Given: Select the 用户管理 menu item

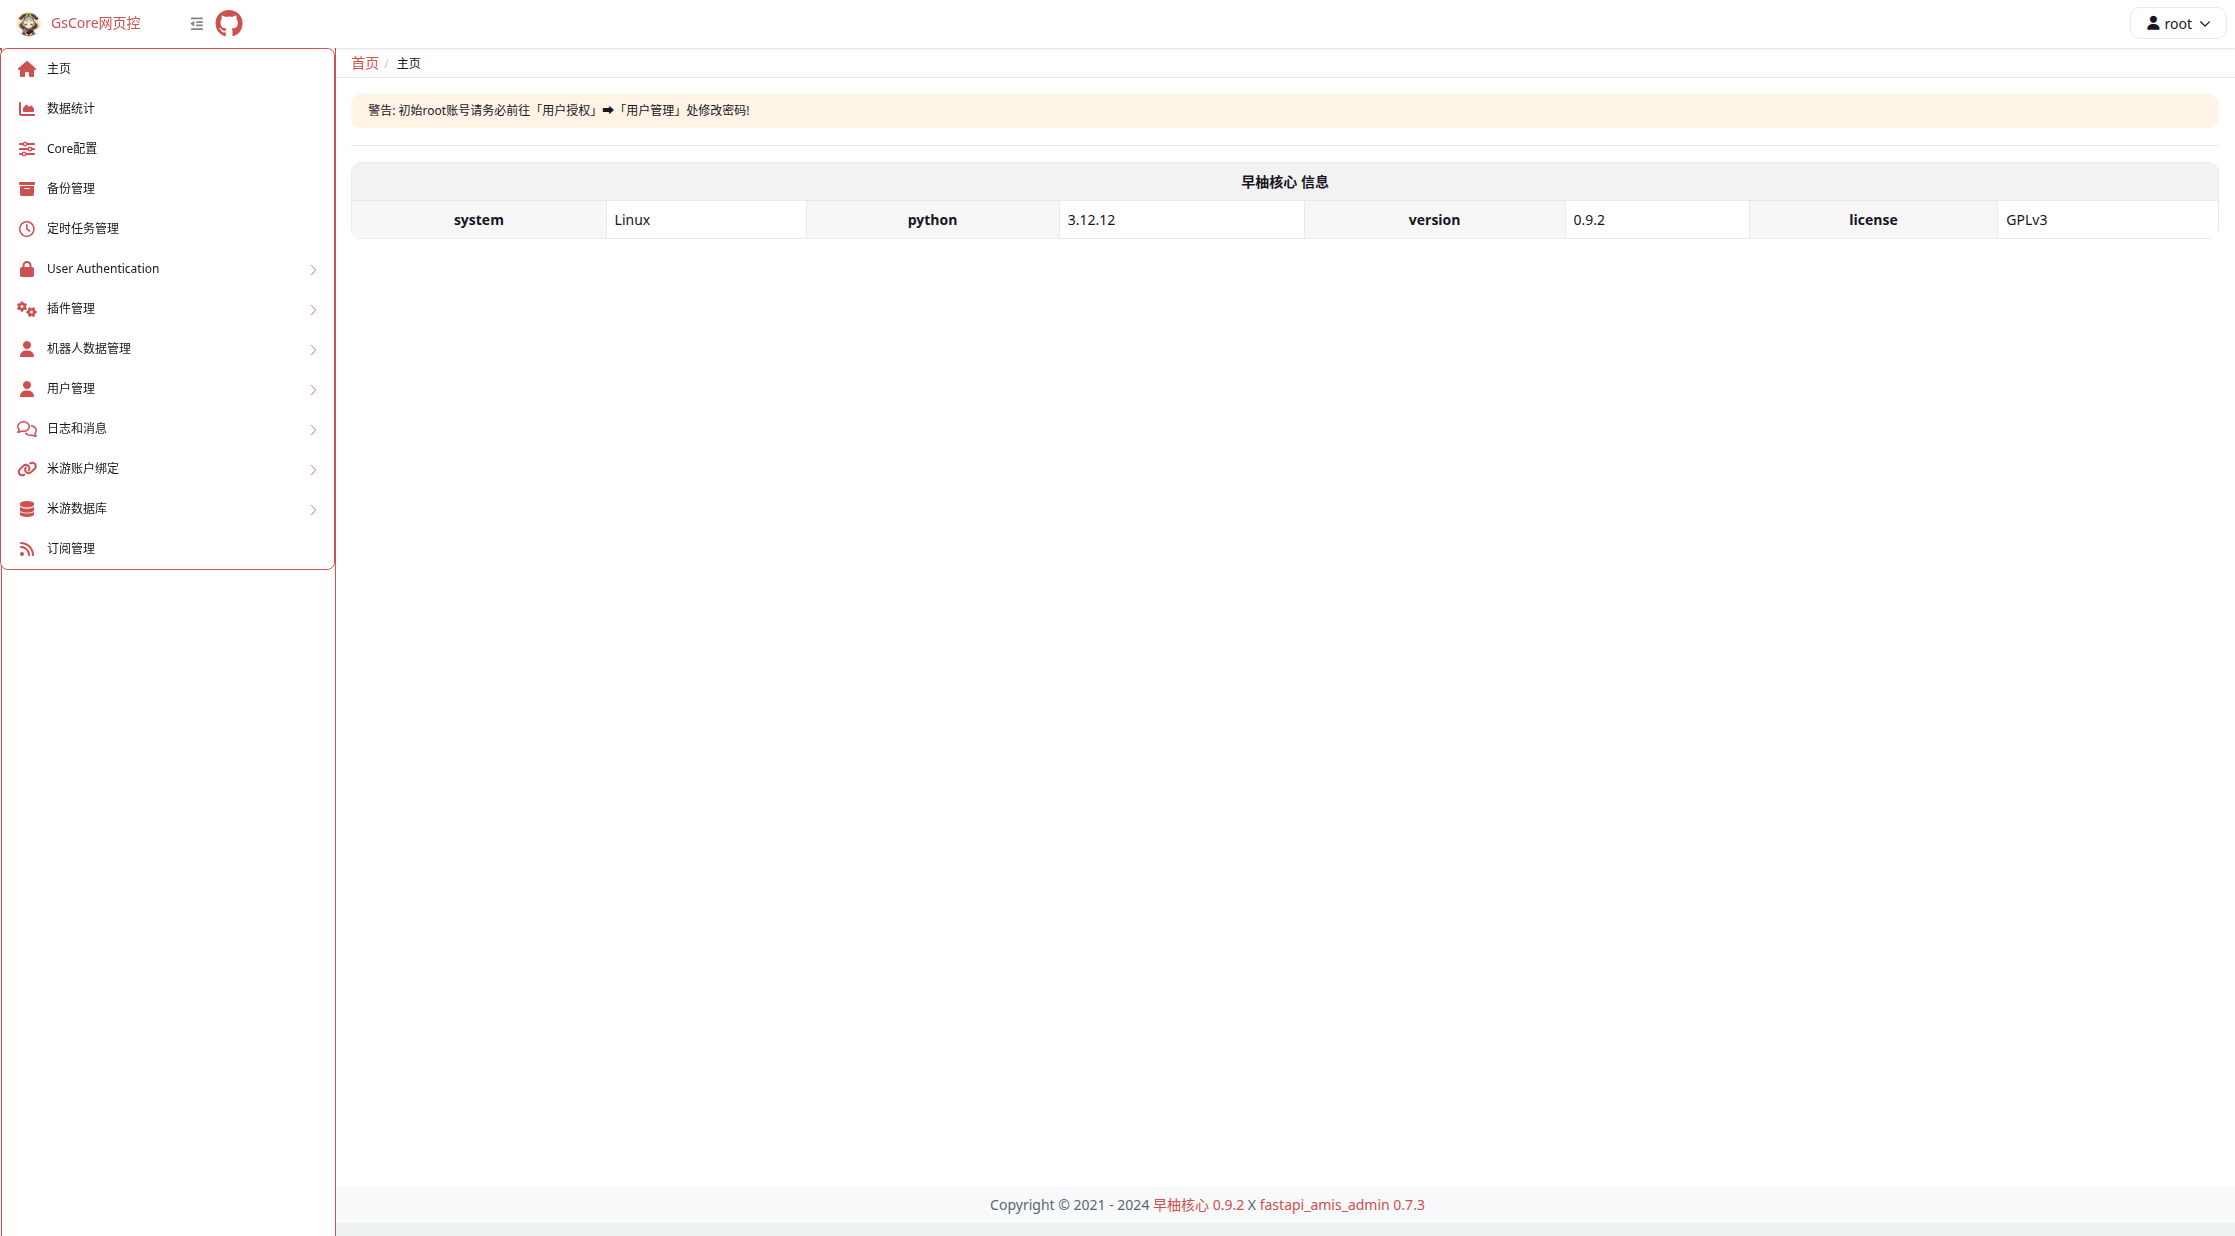Looking at the screenshot, I should tap(71, 389).
